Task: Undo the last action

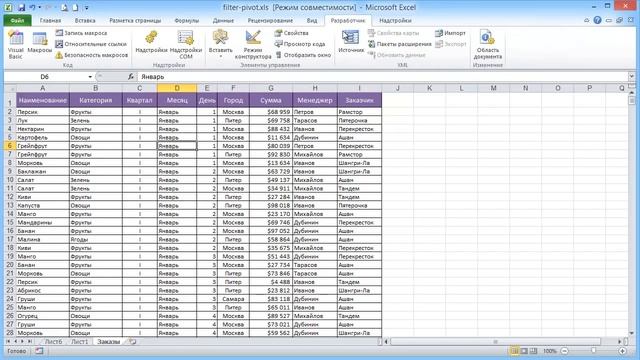Action: coord(32,7)
